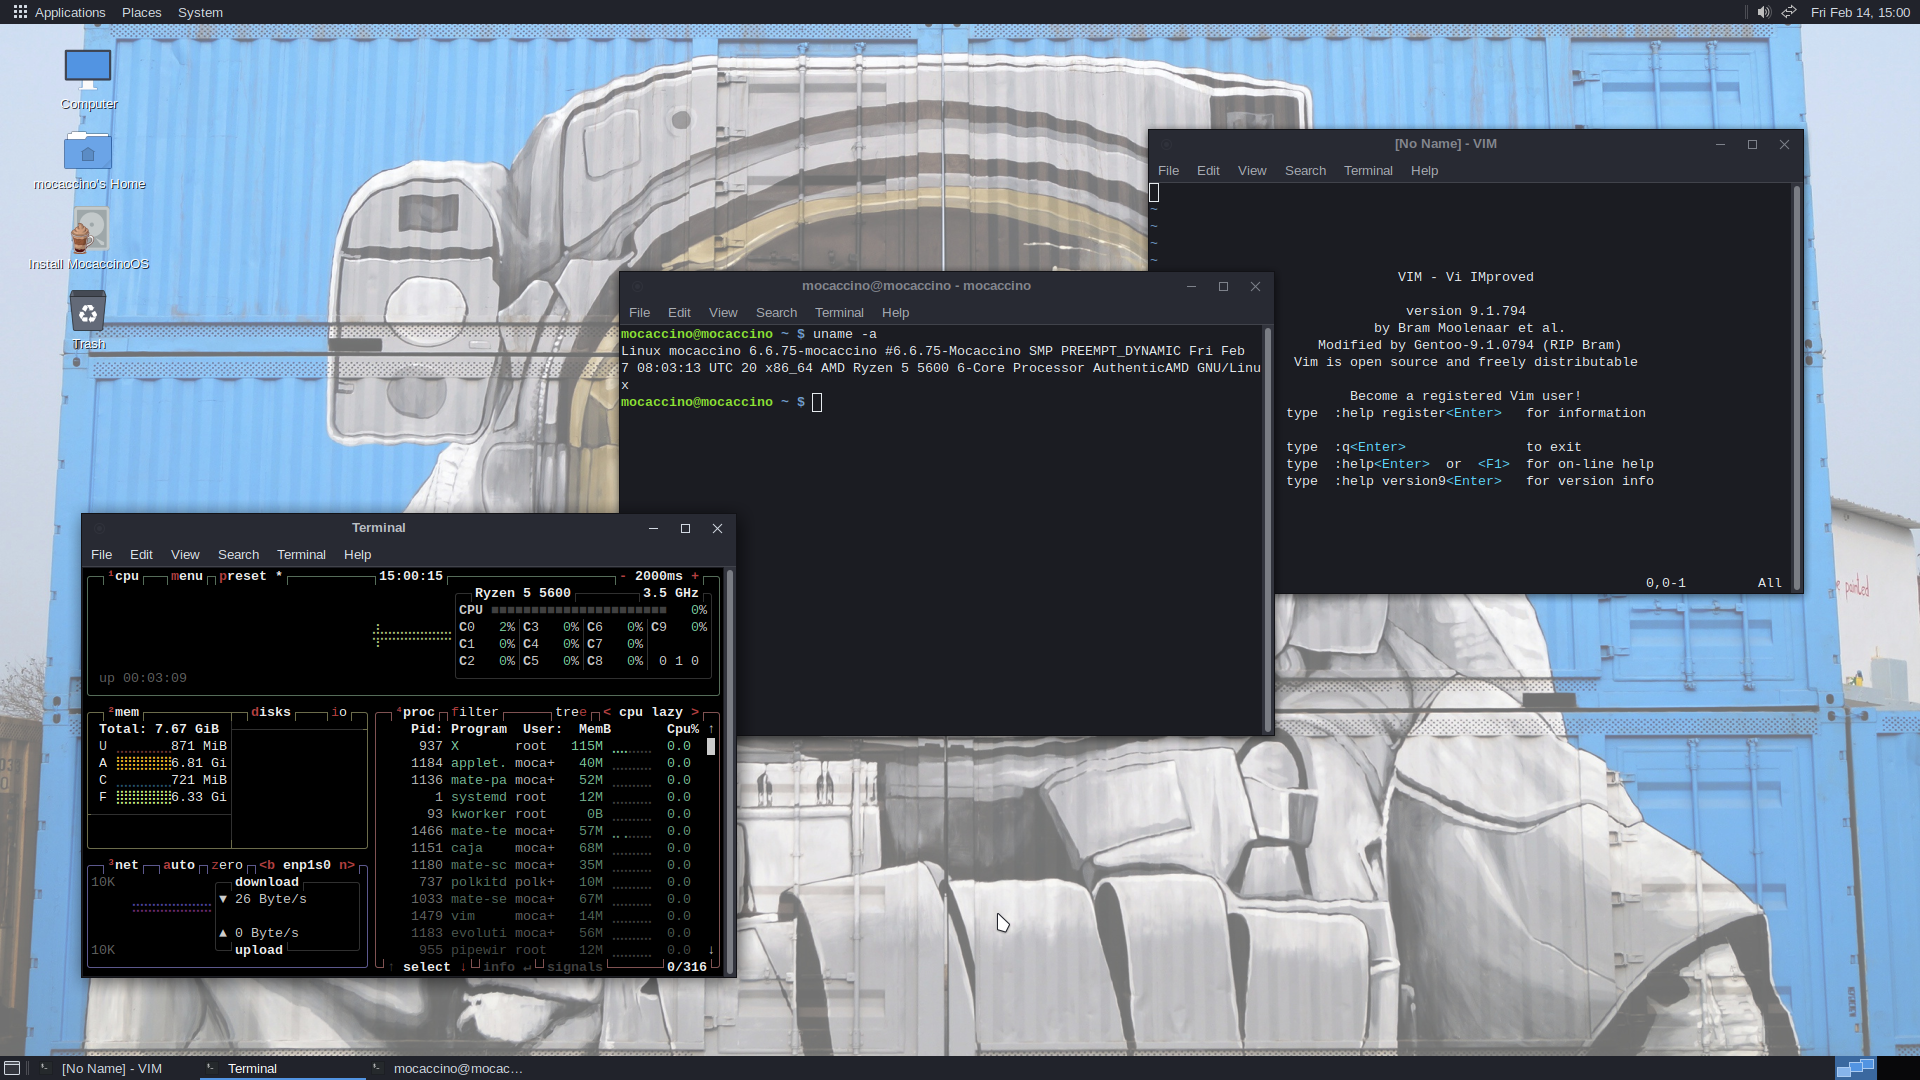Click the btop 'menu' button in the cpu box
This screenshot has height=1080, width=1920.
click(187, 576)
